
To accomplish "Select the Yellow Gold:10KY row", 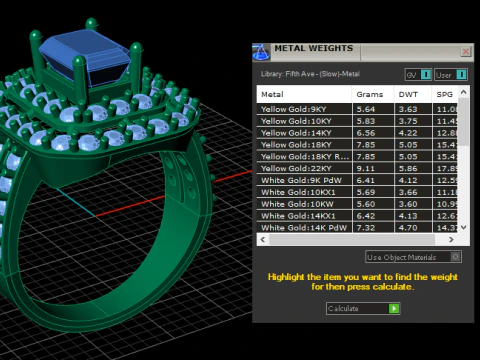I will tap(357, 121).
